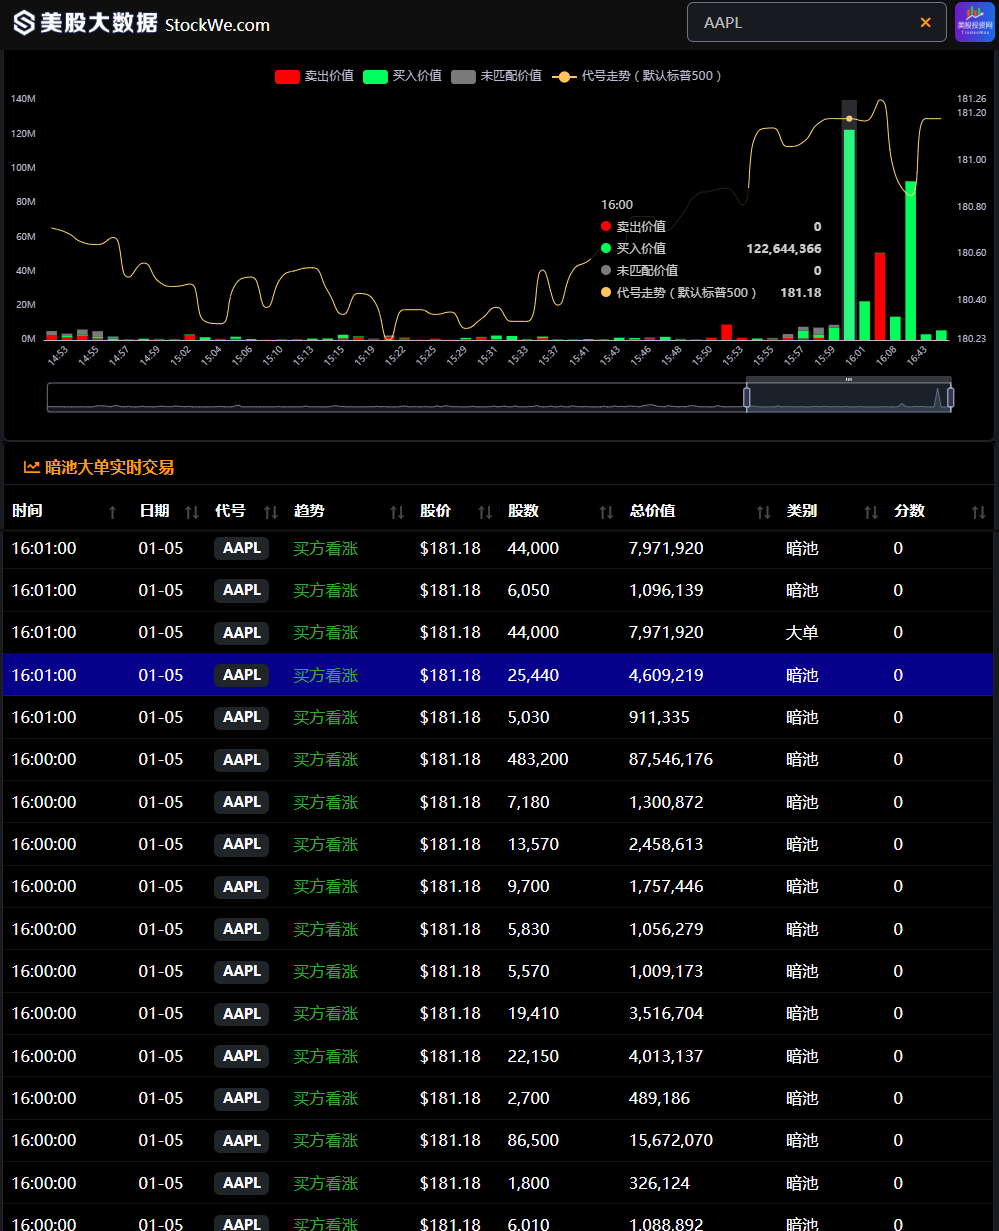Sort by 分数 using its arrow icon
This screenshot has height=1231, width=999.
(979, 512)
